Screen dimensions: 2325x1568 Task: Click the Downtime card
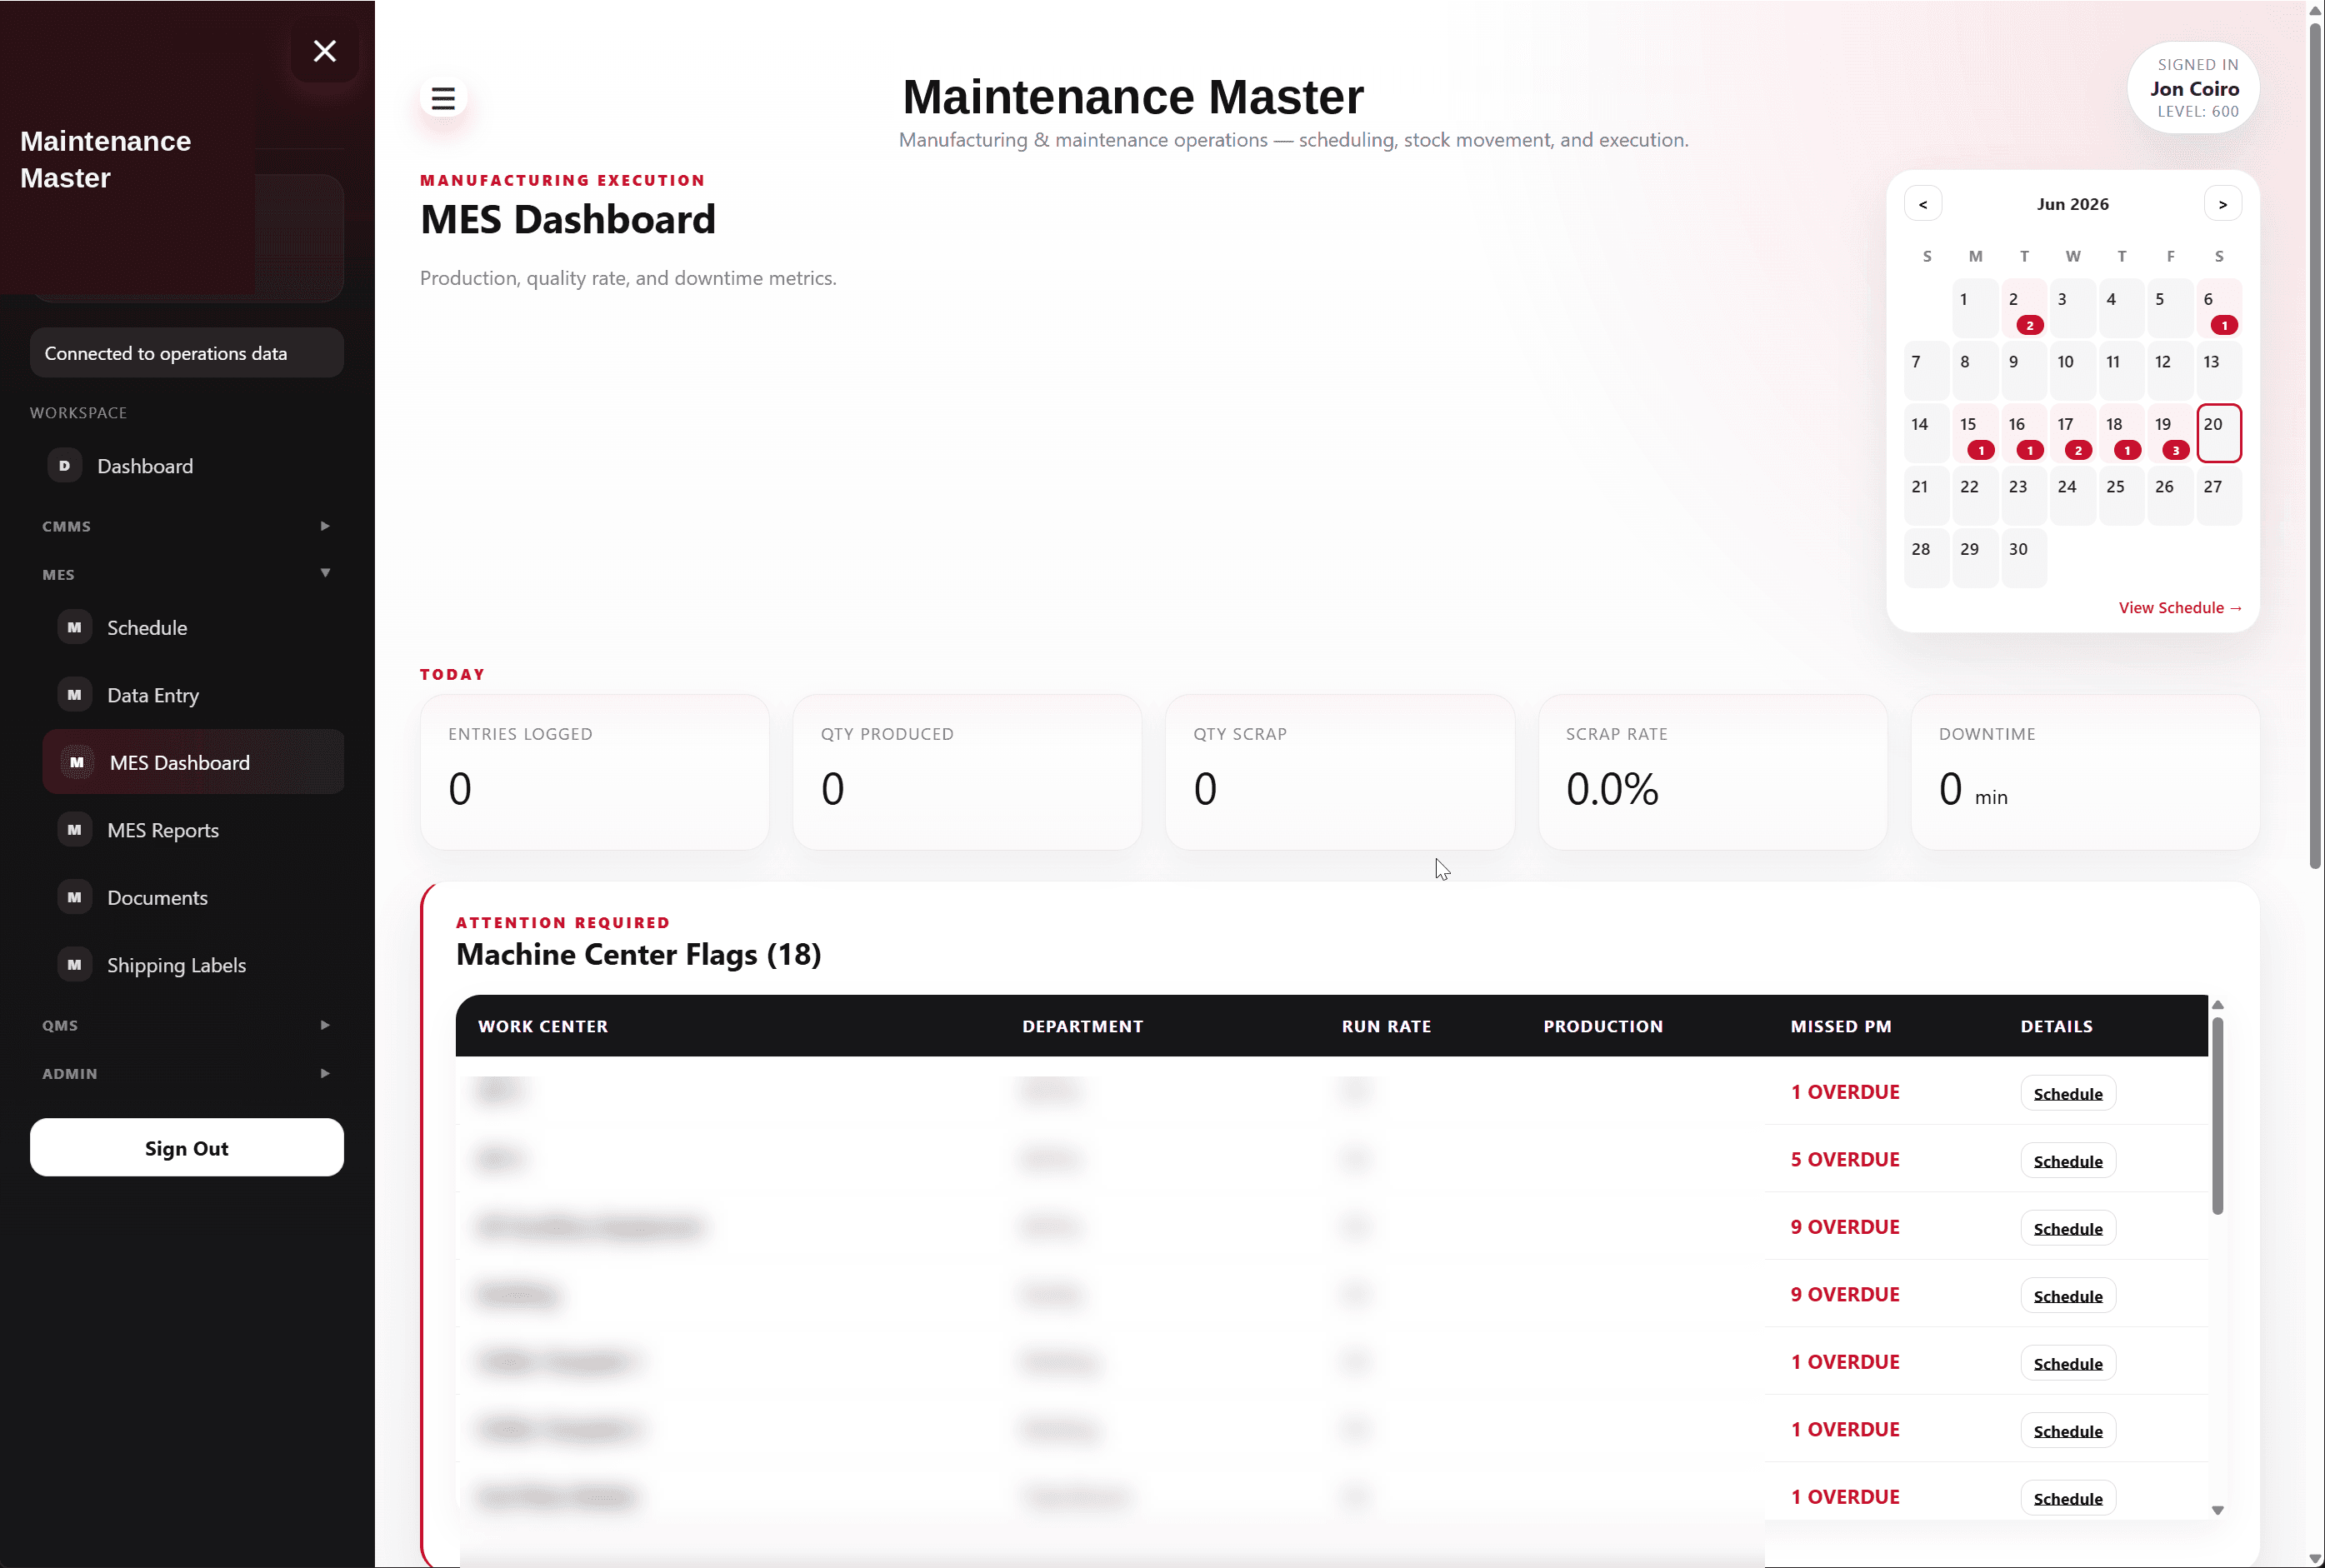pyautogui.click(x=2085, y=772)
